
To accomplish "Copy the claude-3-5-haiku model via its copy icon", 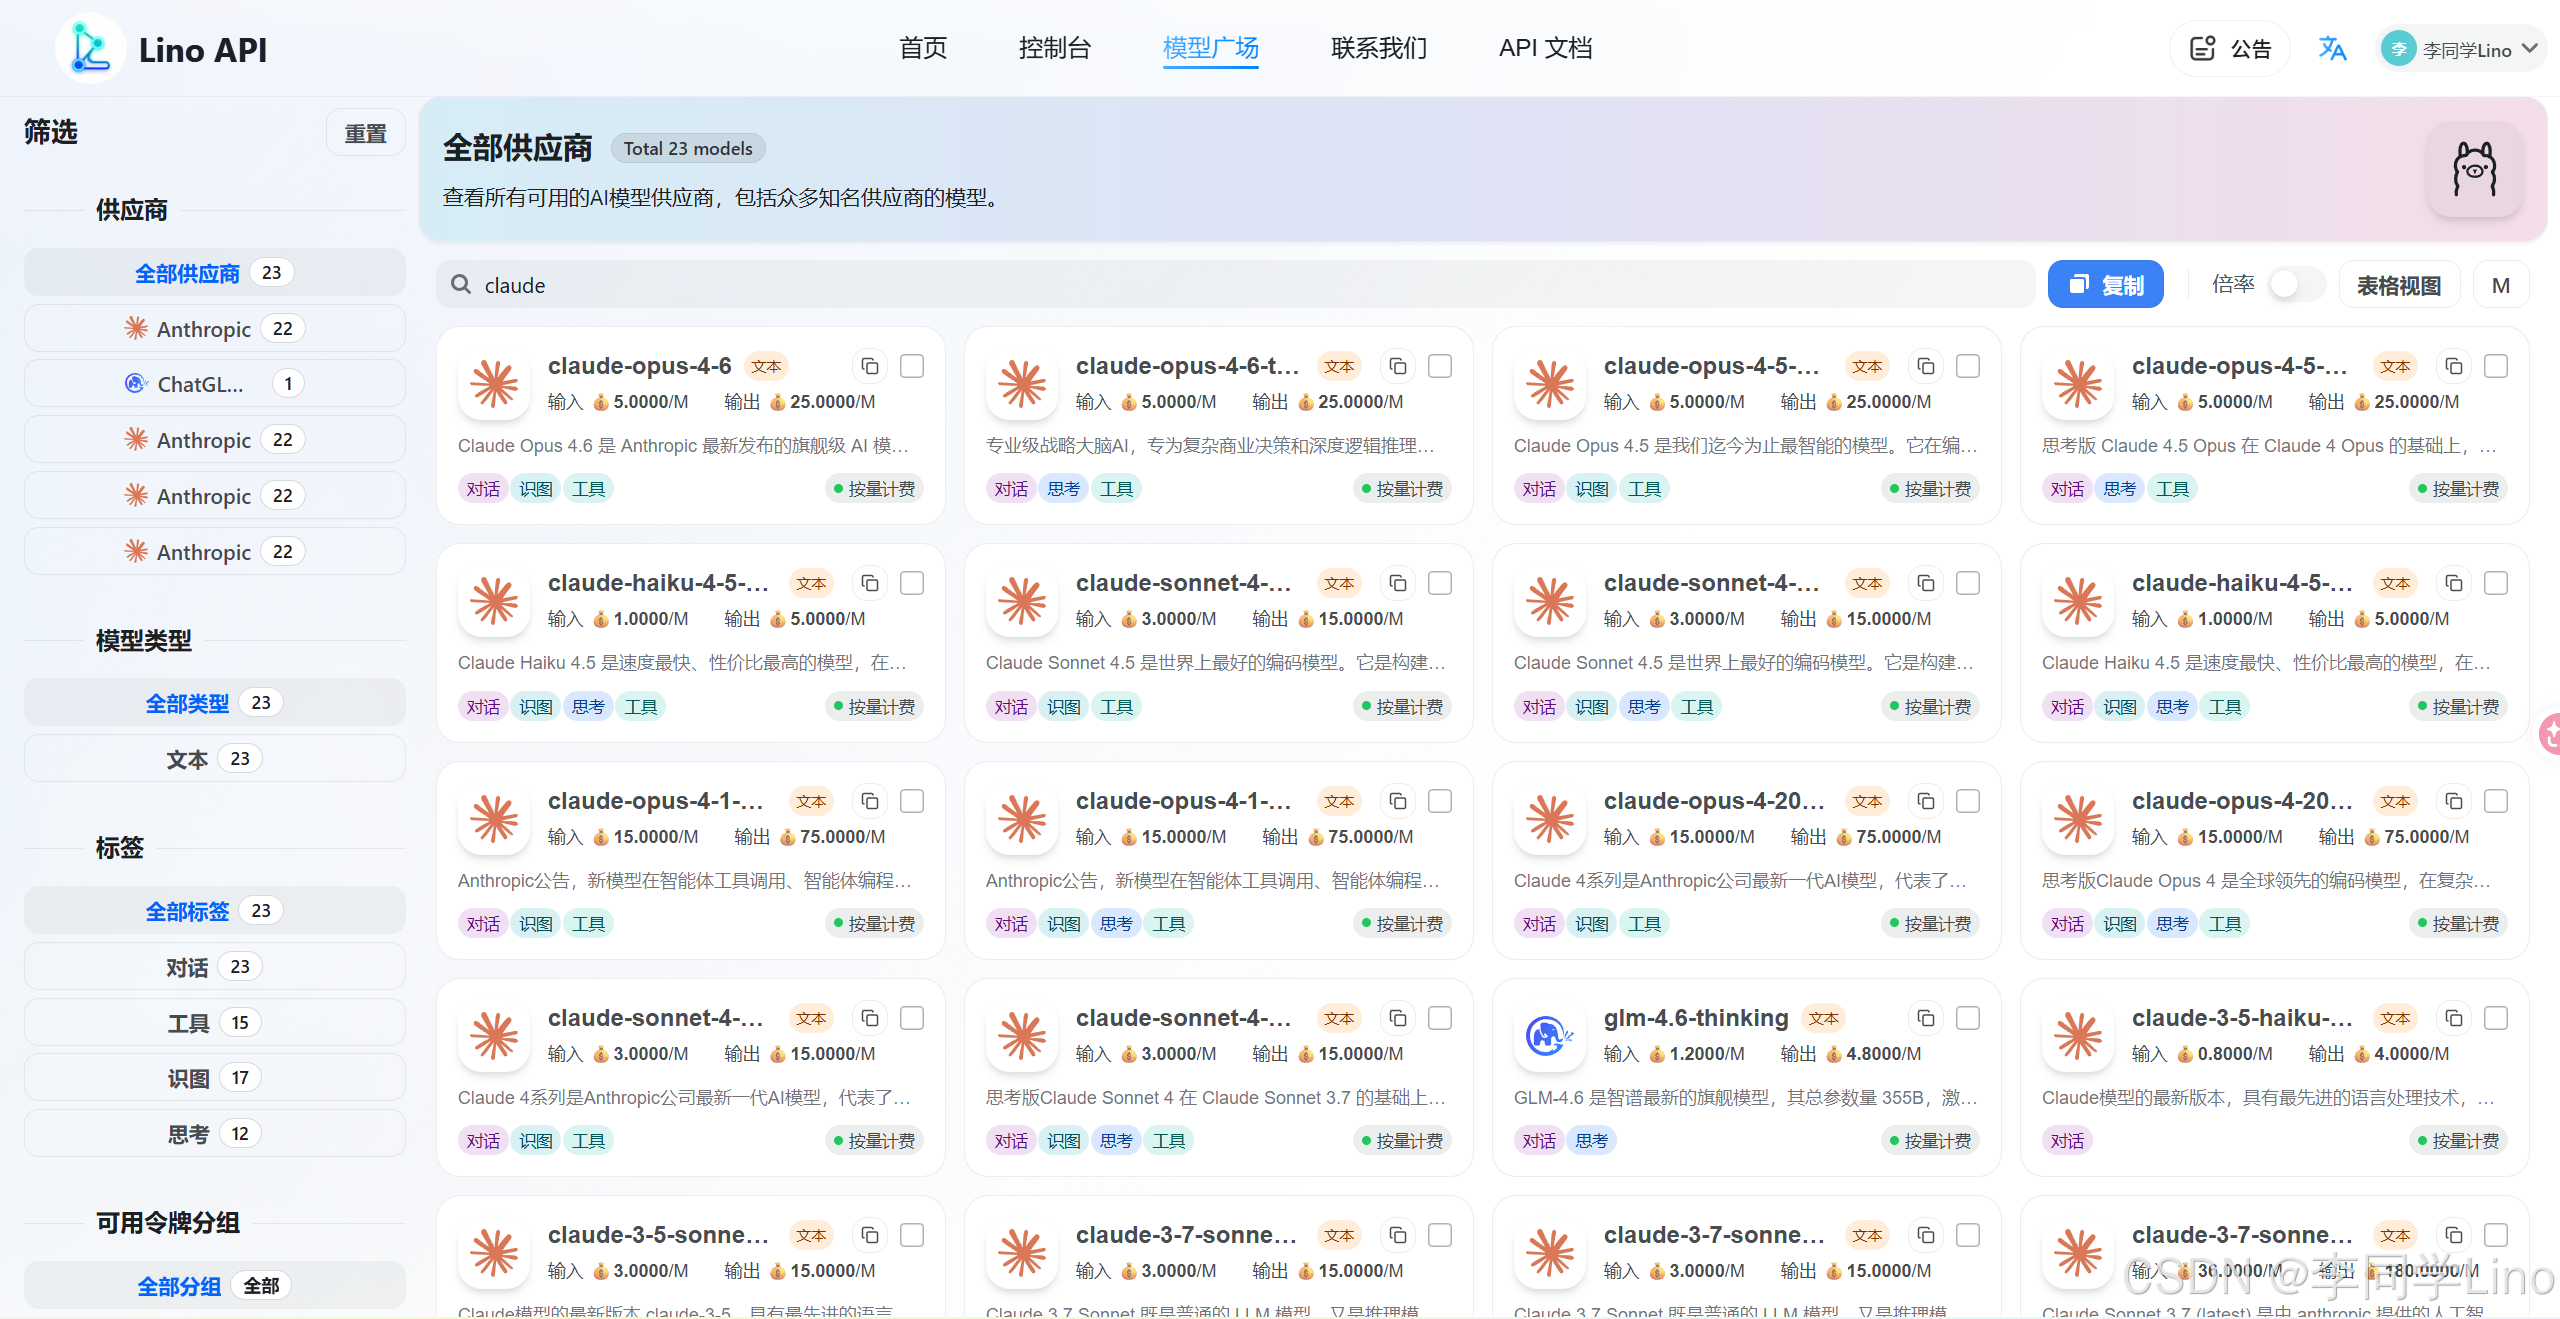I will [2452, 1018].
